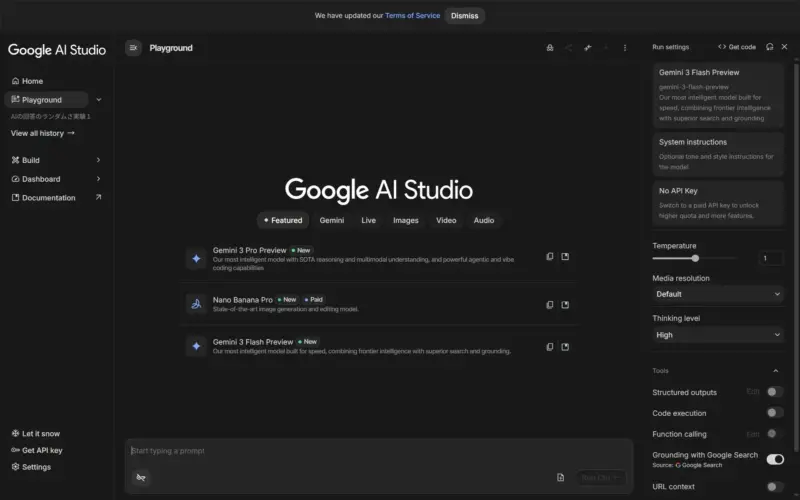Adjust the Temperature slider
Screen dimensions: 800x500
[695, 258]
